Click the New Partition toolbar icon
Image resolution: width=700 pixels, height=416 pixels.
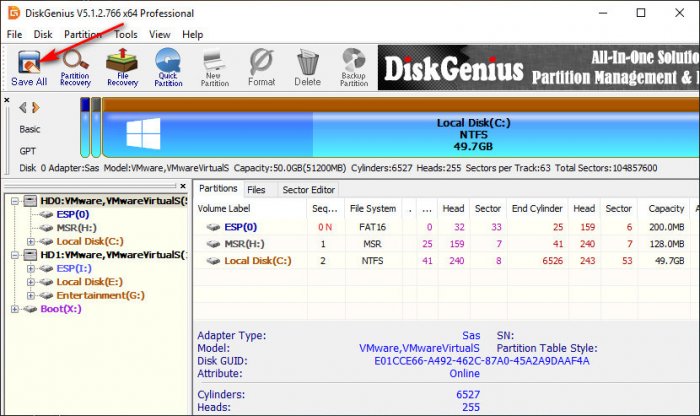tap(215, 68)
